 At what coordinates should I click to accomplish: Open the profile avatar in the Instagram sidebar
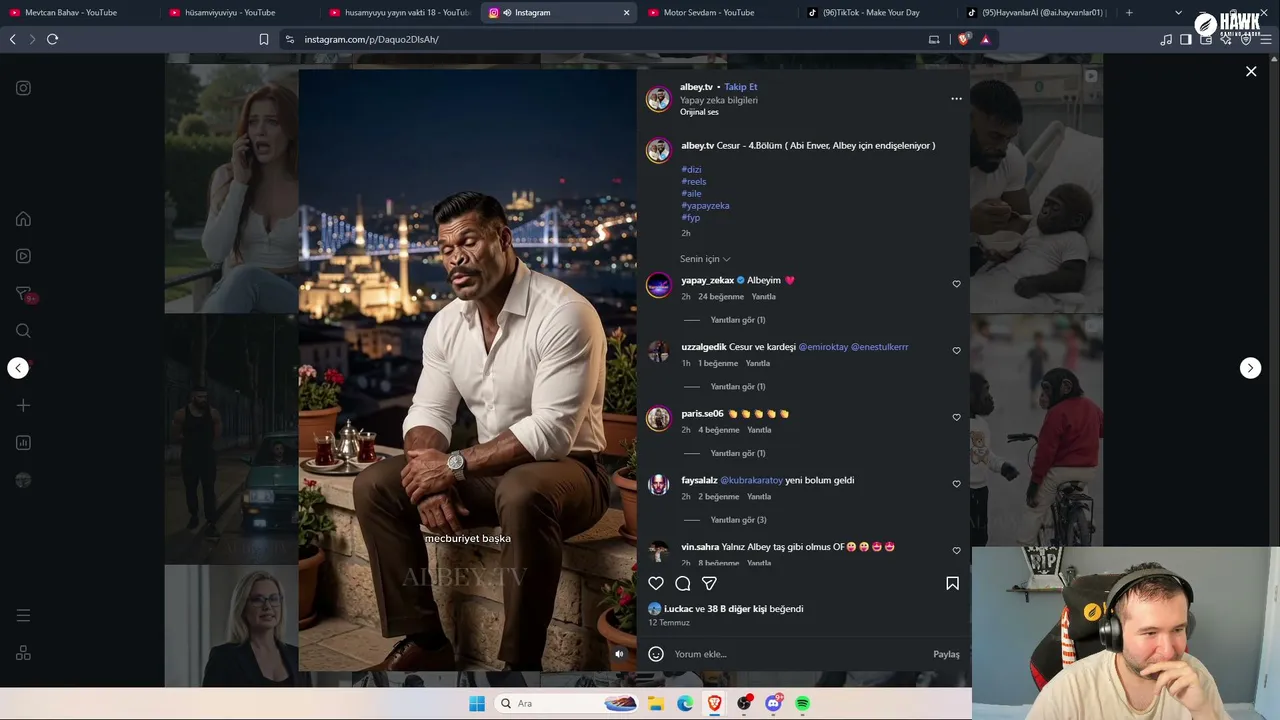point(23,480)
